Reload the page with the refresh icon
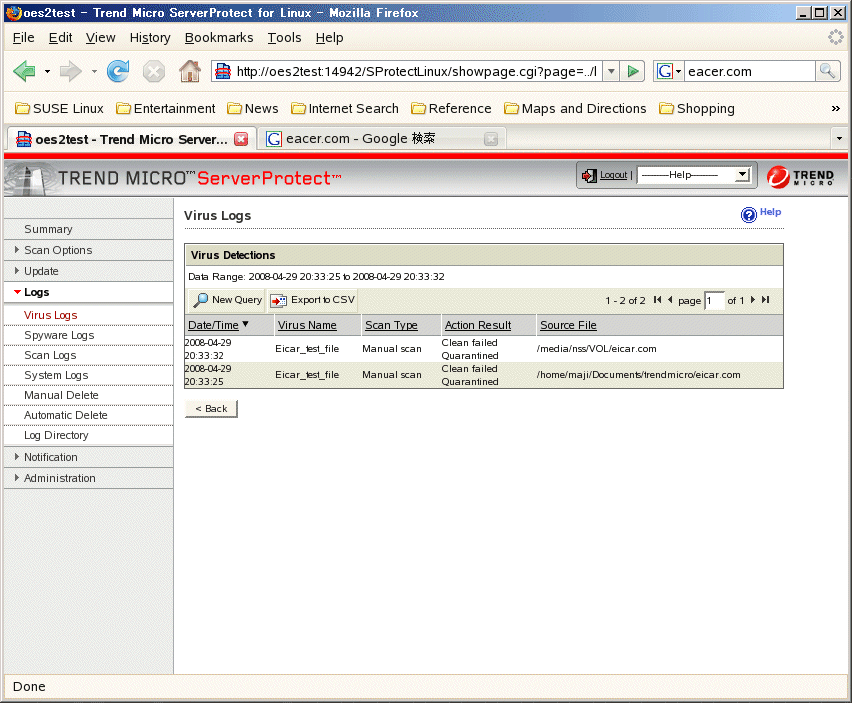 pos(118,71)
